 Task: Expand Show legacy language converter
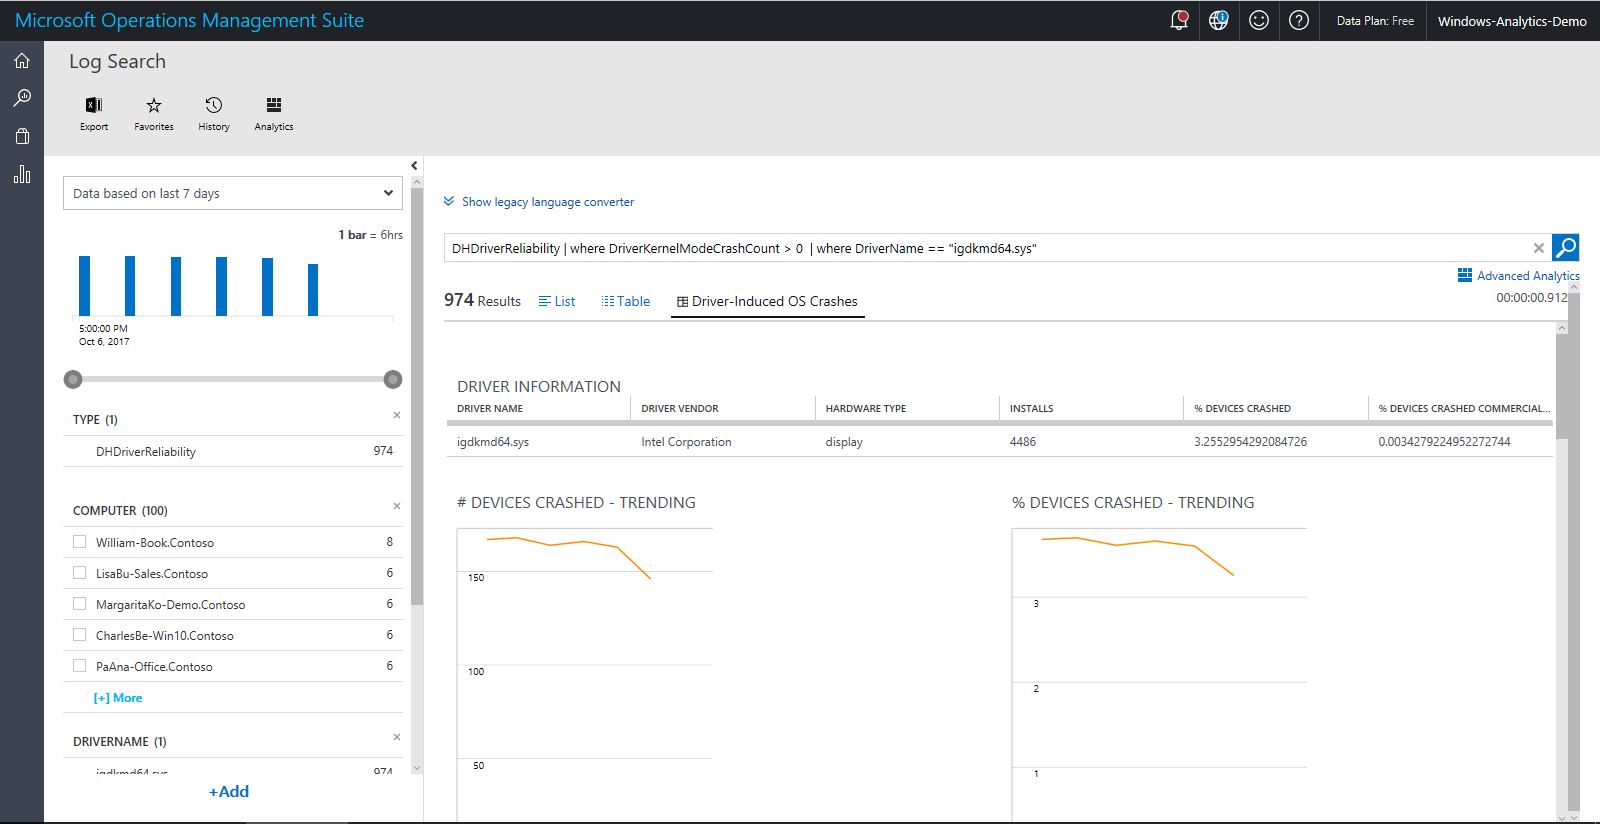click(x=539, y=202)
